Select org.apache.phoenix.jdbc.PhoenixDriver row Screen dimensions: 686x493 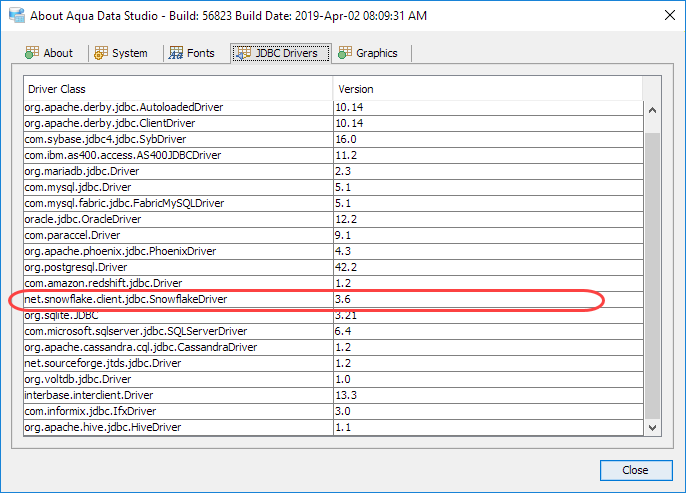coord(333,251)
